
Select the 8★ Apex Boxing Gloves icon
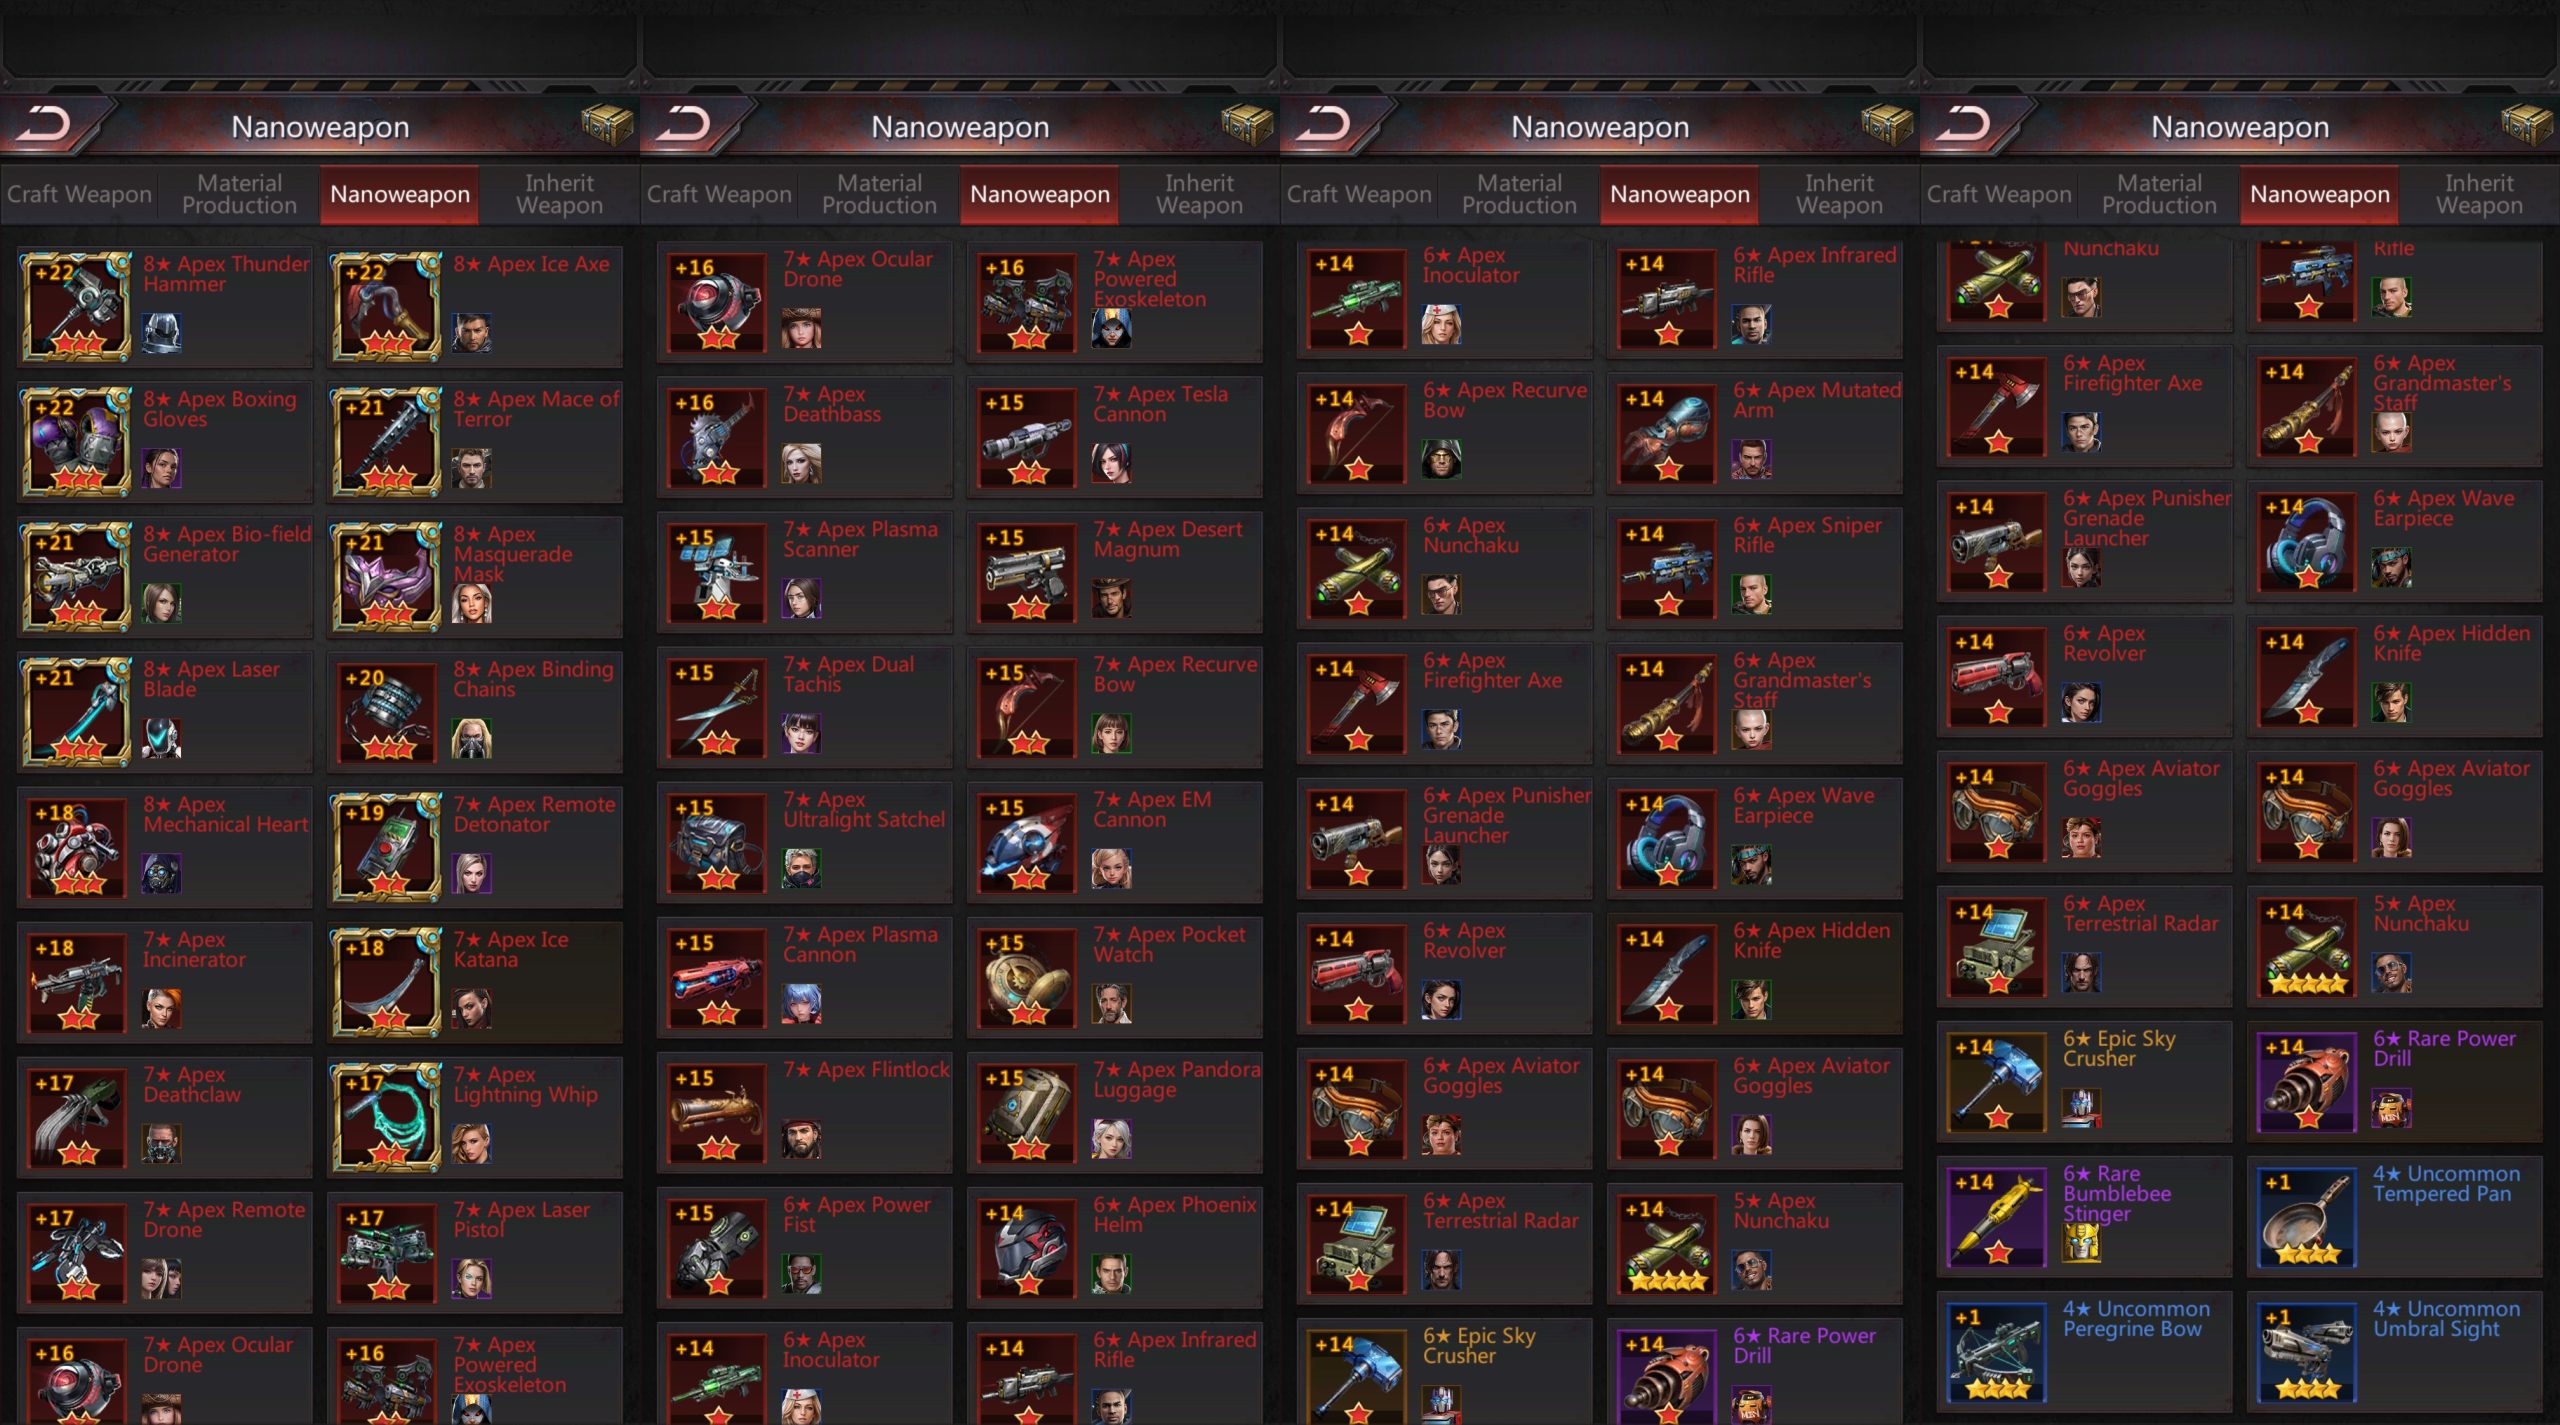tap(77, 441)
